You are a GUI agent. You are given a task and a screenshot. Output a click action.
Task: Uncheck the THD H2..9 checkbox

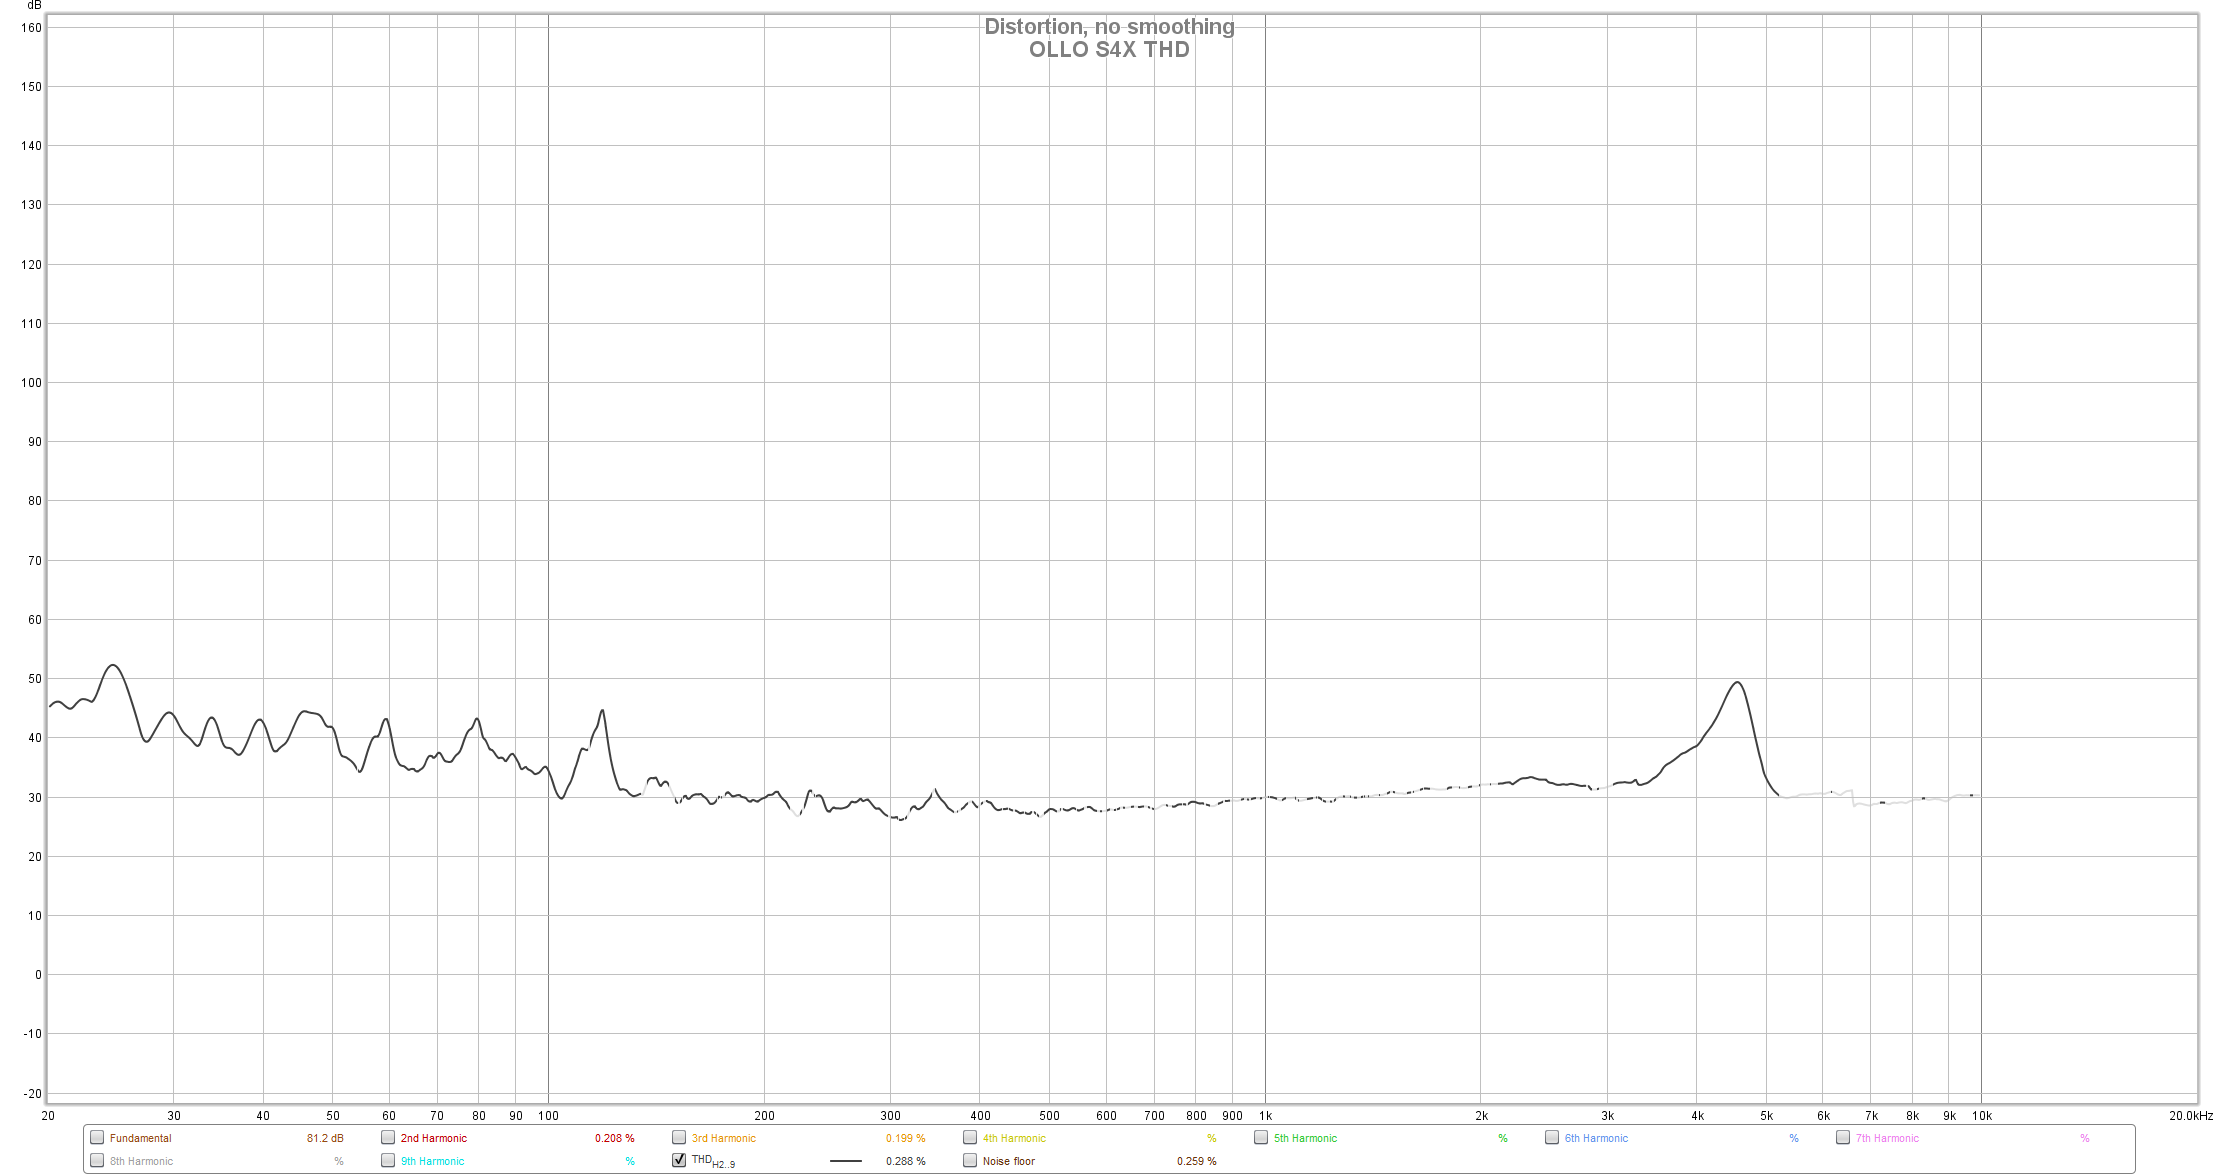679,1160
